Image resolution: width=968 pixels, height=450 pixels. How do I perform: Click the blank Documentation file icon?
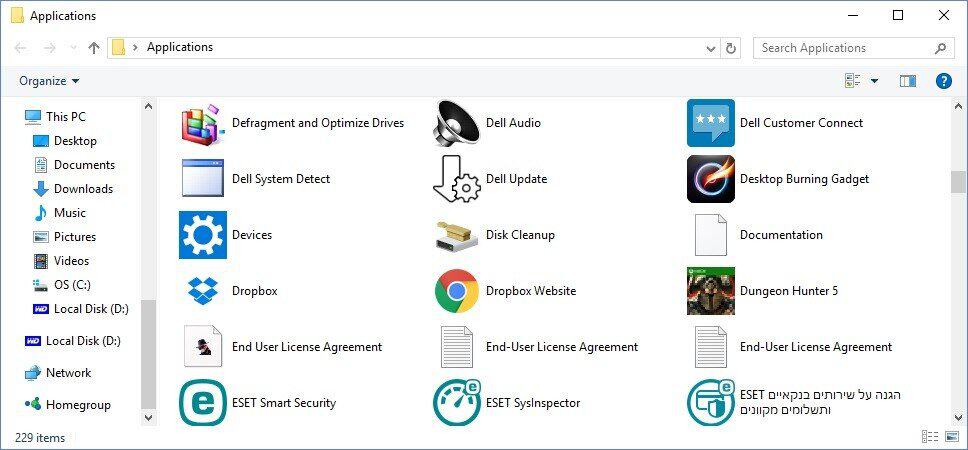711,235
